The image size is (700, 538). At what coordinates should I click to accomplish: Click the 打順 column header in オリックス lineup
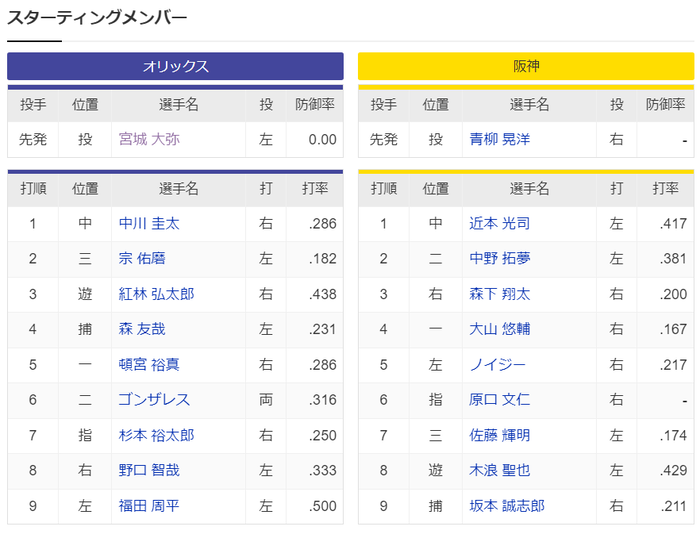coord(33,188)
